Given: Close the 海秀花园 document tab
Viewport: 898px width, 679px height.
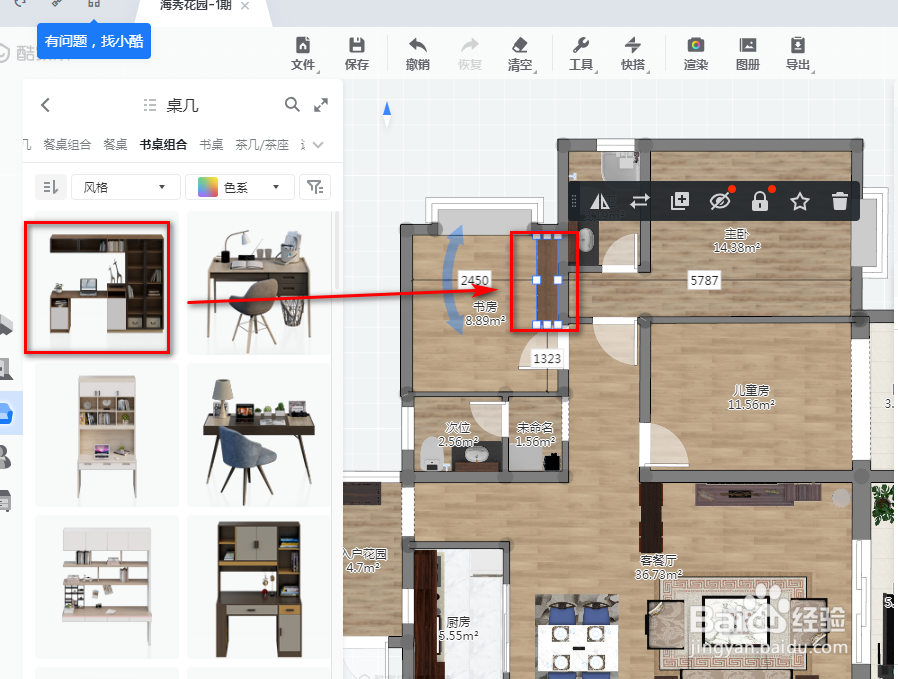Looking at the screenshot, I should pyautogui.click(x=245, y=6).
